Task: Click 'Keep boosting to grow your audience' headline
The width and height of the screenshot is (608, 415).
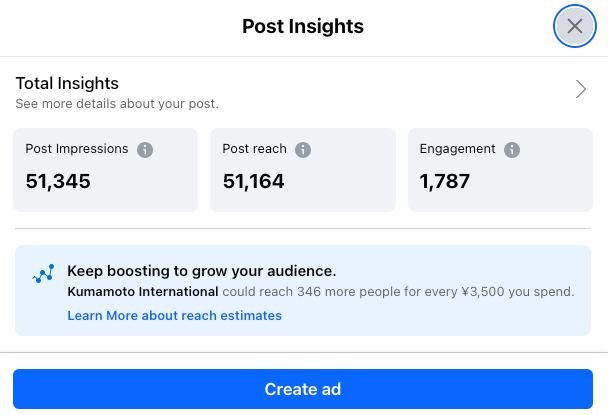Action: point(201,271)
